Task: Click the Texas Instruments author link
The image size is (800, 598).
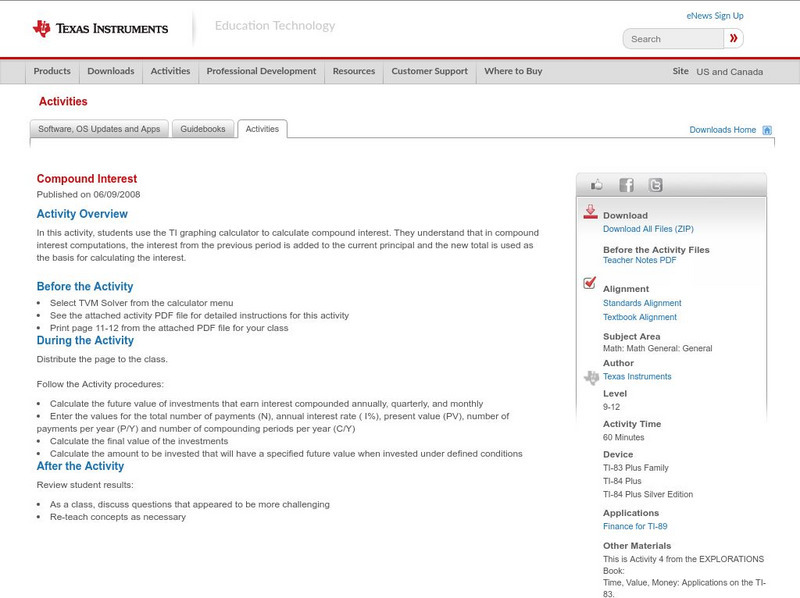Action: pos(637,377)
